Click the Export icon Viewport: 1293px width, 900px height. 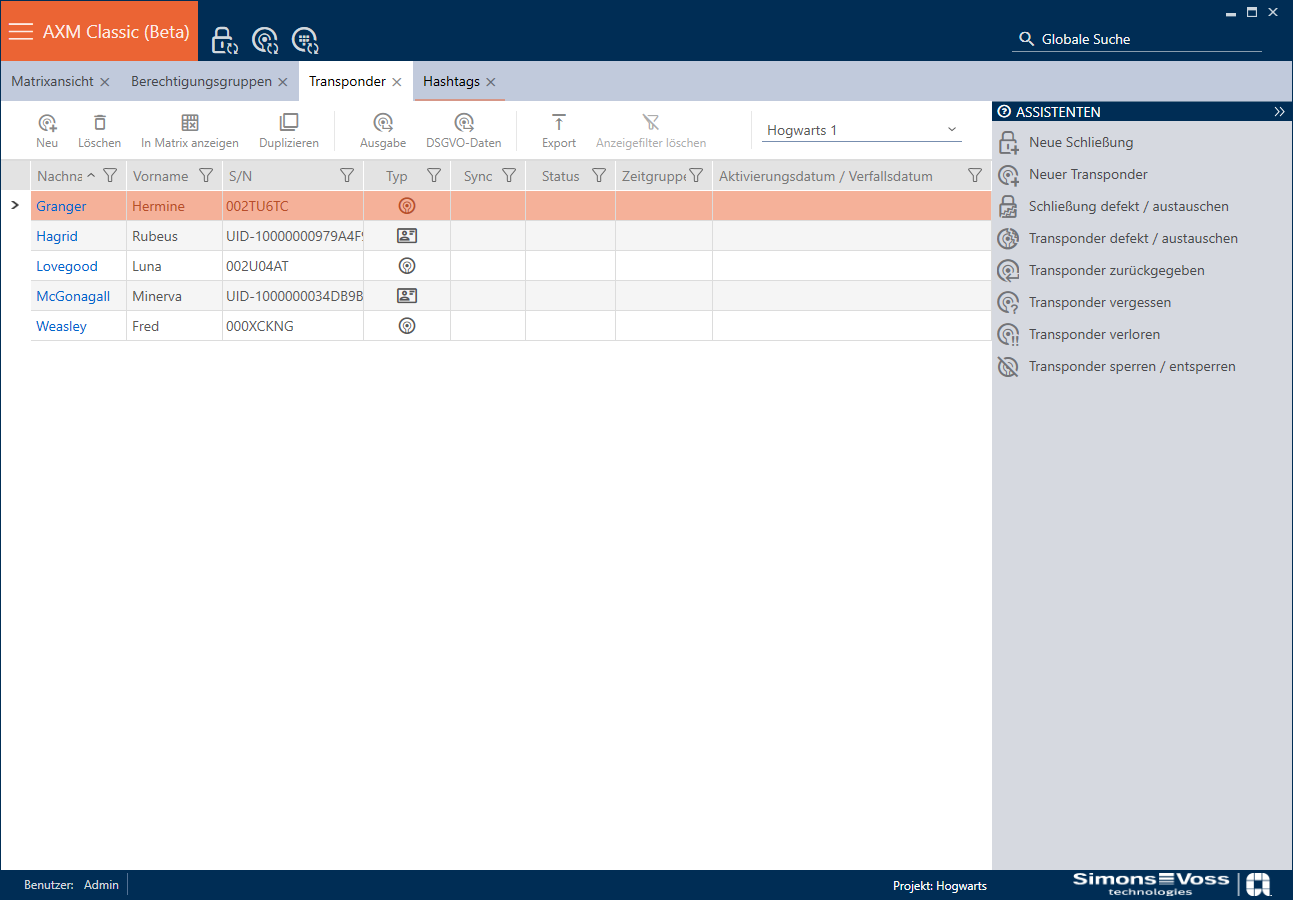(559, 123)
